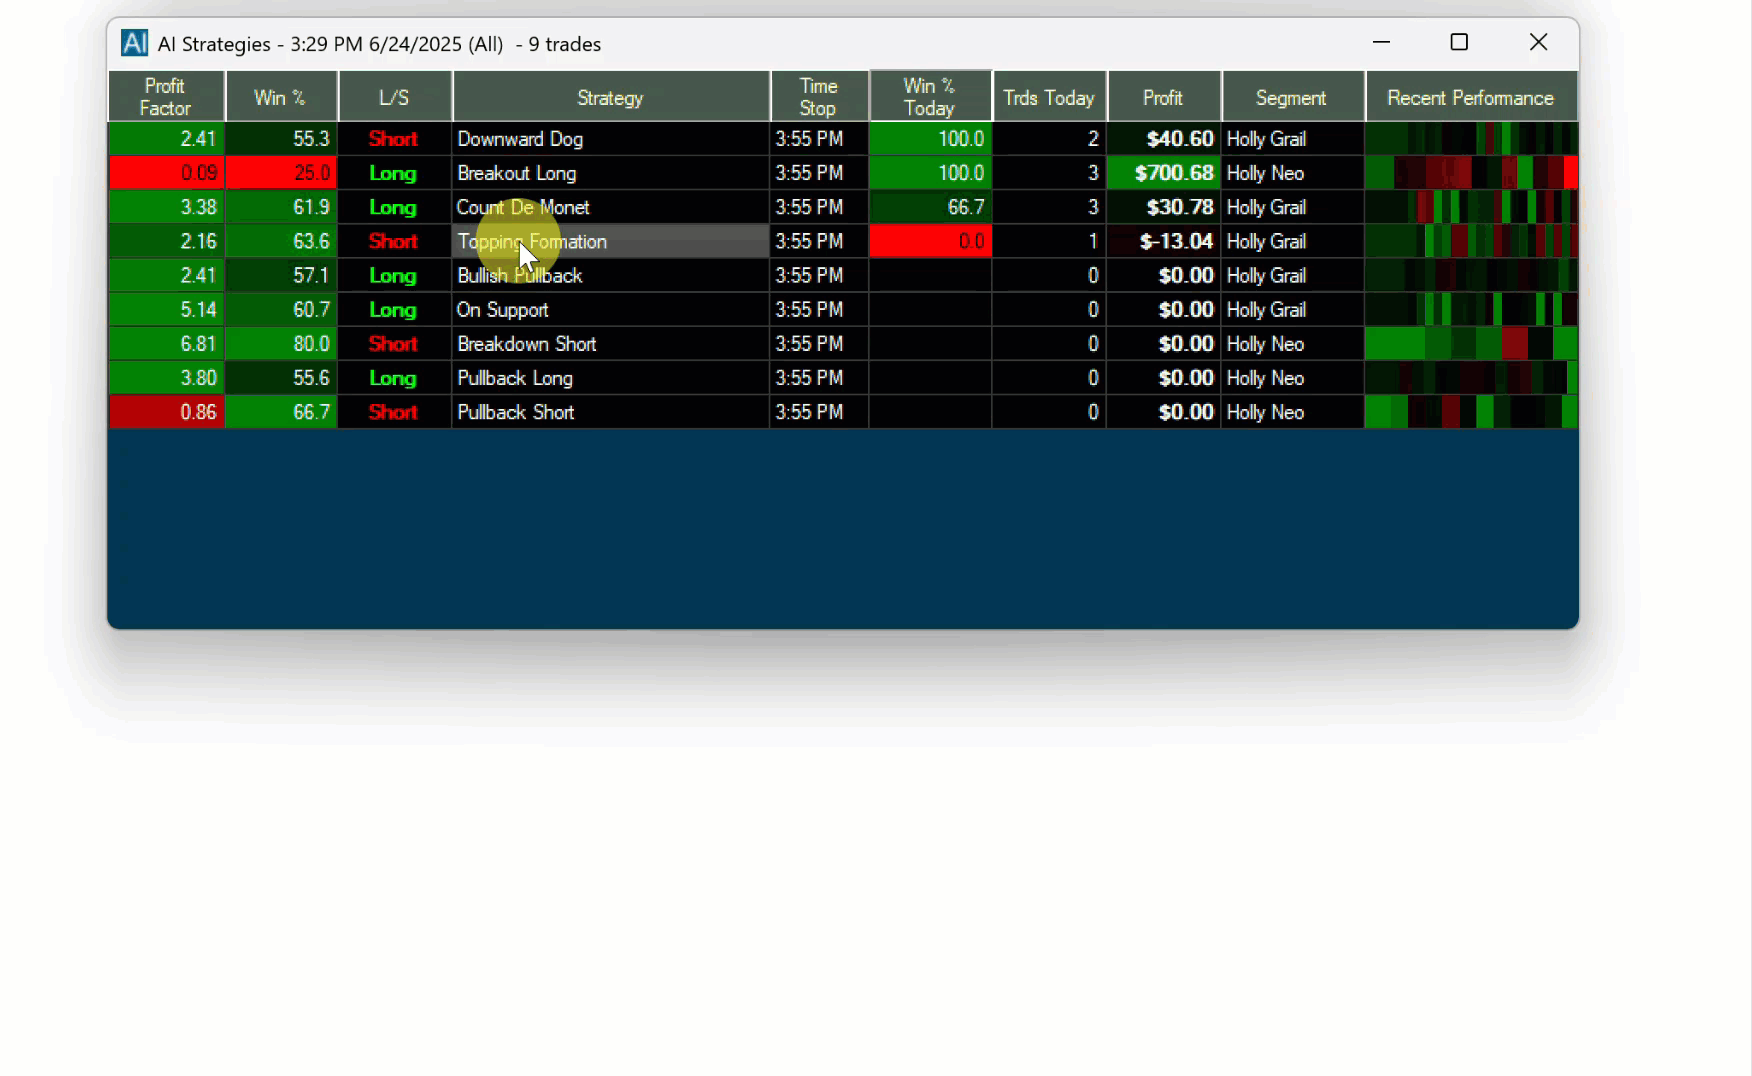Image resolution: width=1752 pixels, height=1076 pixels.
Task: Click the red 0.0 Win % Today cell
Action: coord(930,241)
